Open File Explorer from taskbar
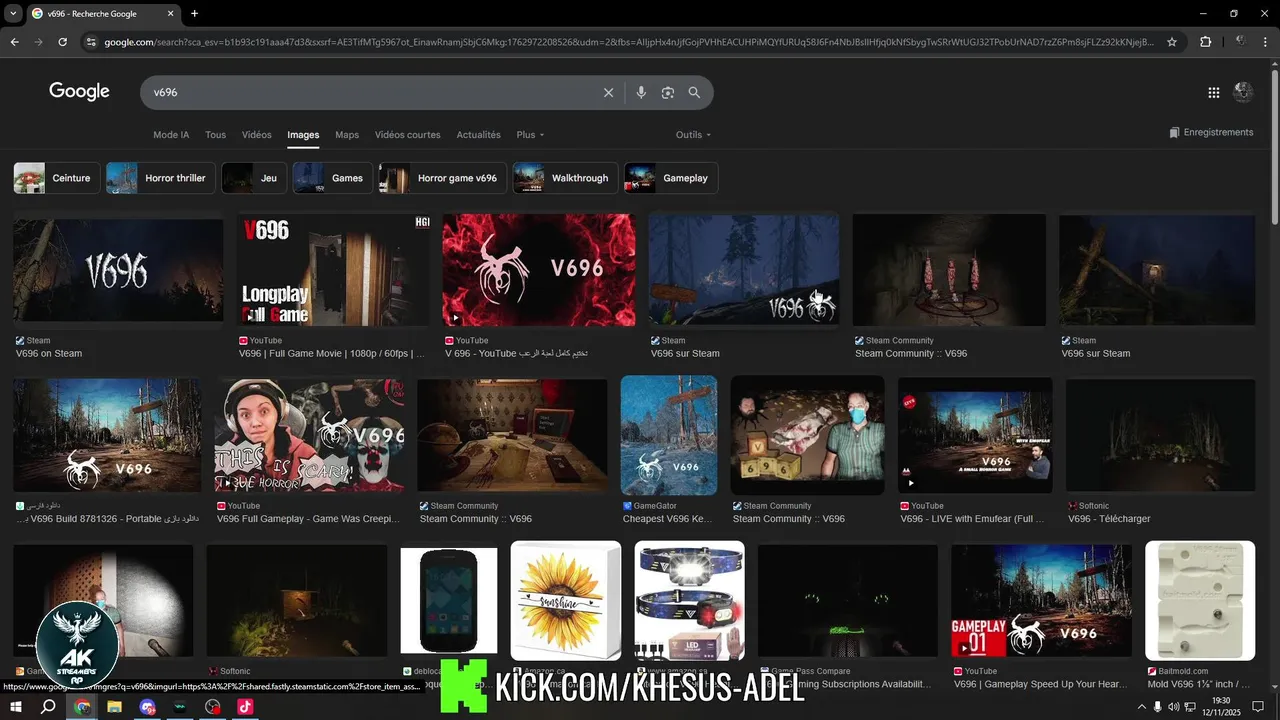The width and height of the screenshot is (1280, 720). pyautogui.click(x=114, y=706)
